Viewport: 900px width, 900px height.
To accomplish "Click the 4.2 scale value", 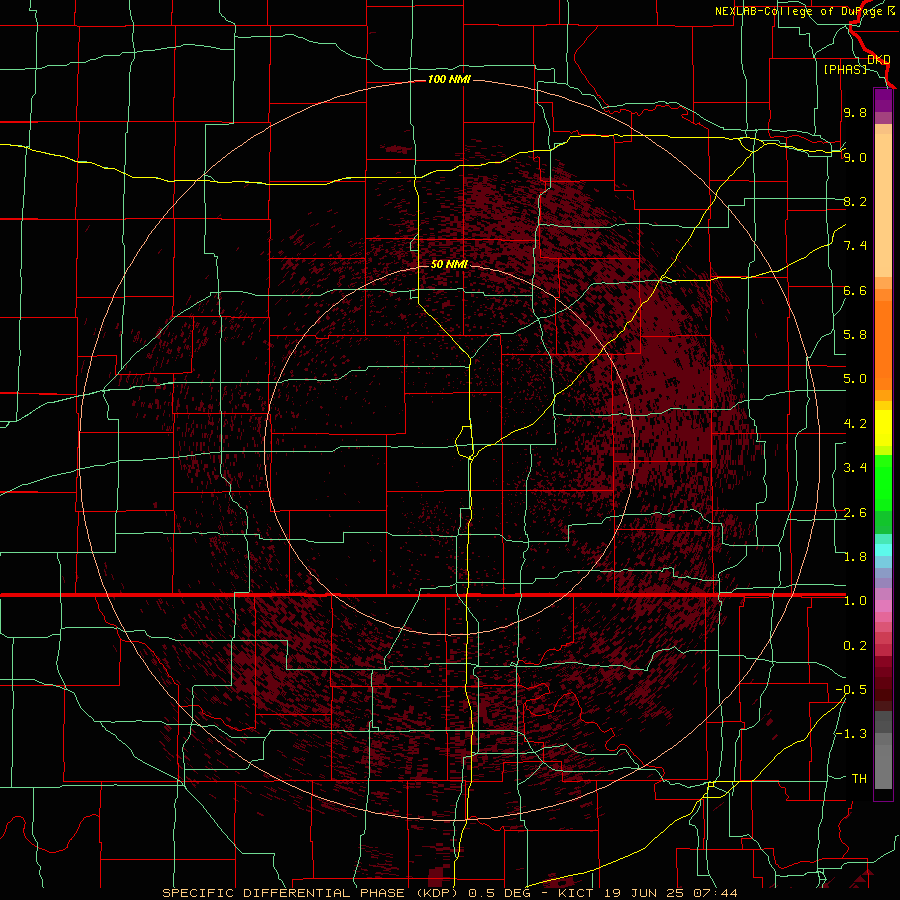I will [855, 424].
